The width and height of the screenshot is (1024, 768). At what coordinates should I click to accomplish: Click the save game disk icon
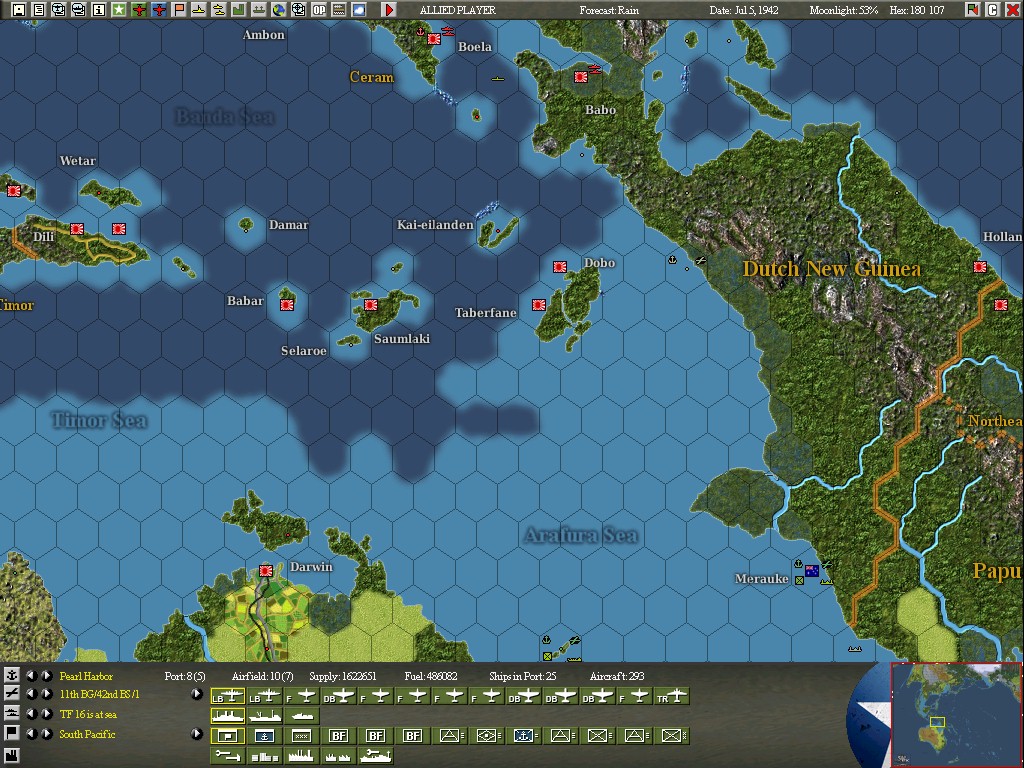pos(19,10)
